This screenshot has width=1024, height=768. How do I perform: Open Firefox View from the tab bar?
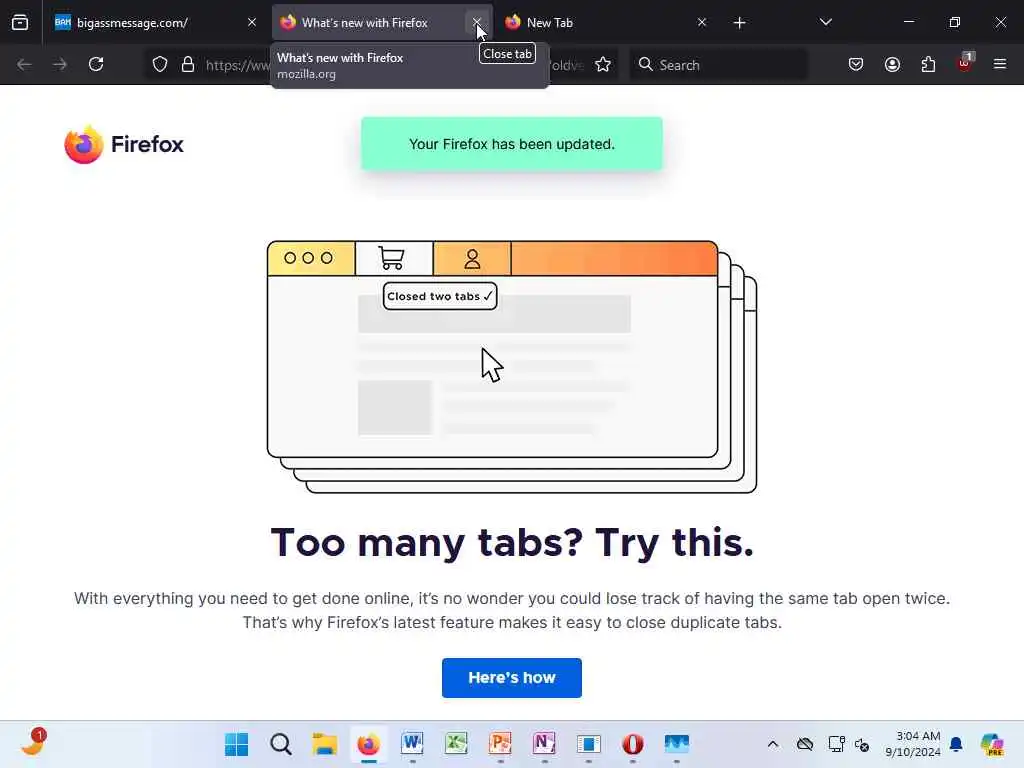[20, 23]
